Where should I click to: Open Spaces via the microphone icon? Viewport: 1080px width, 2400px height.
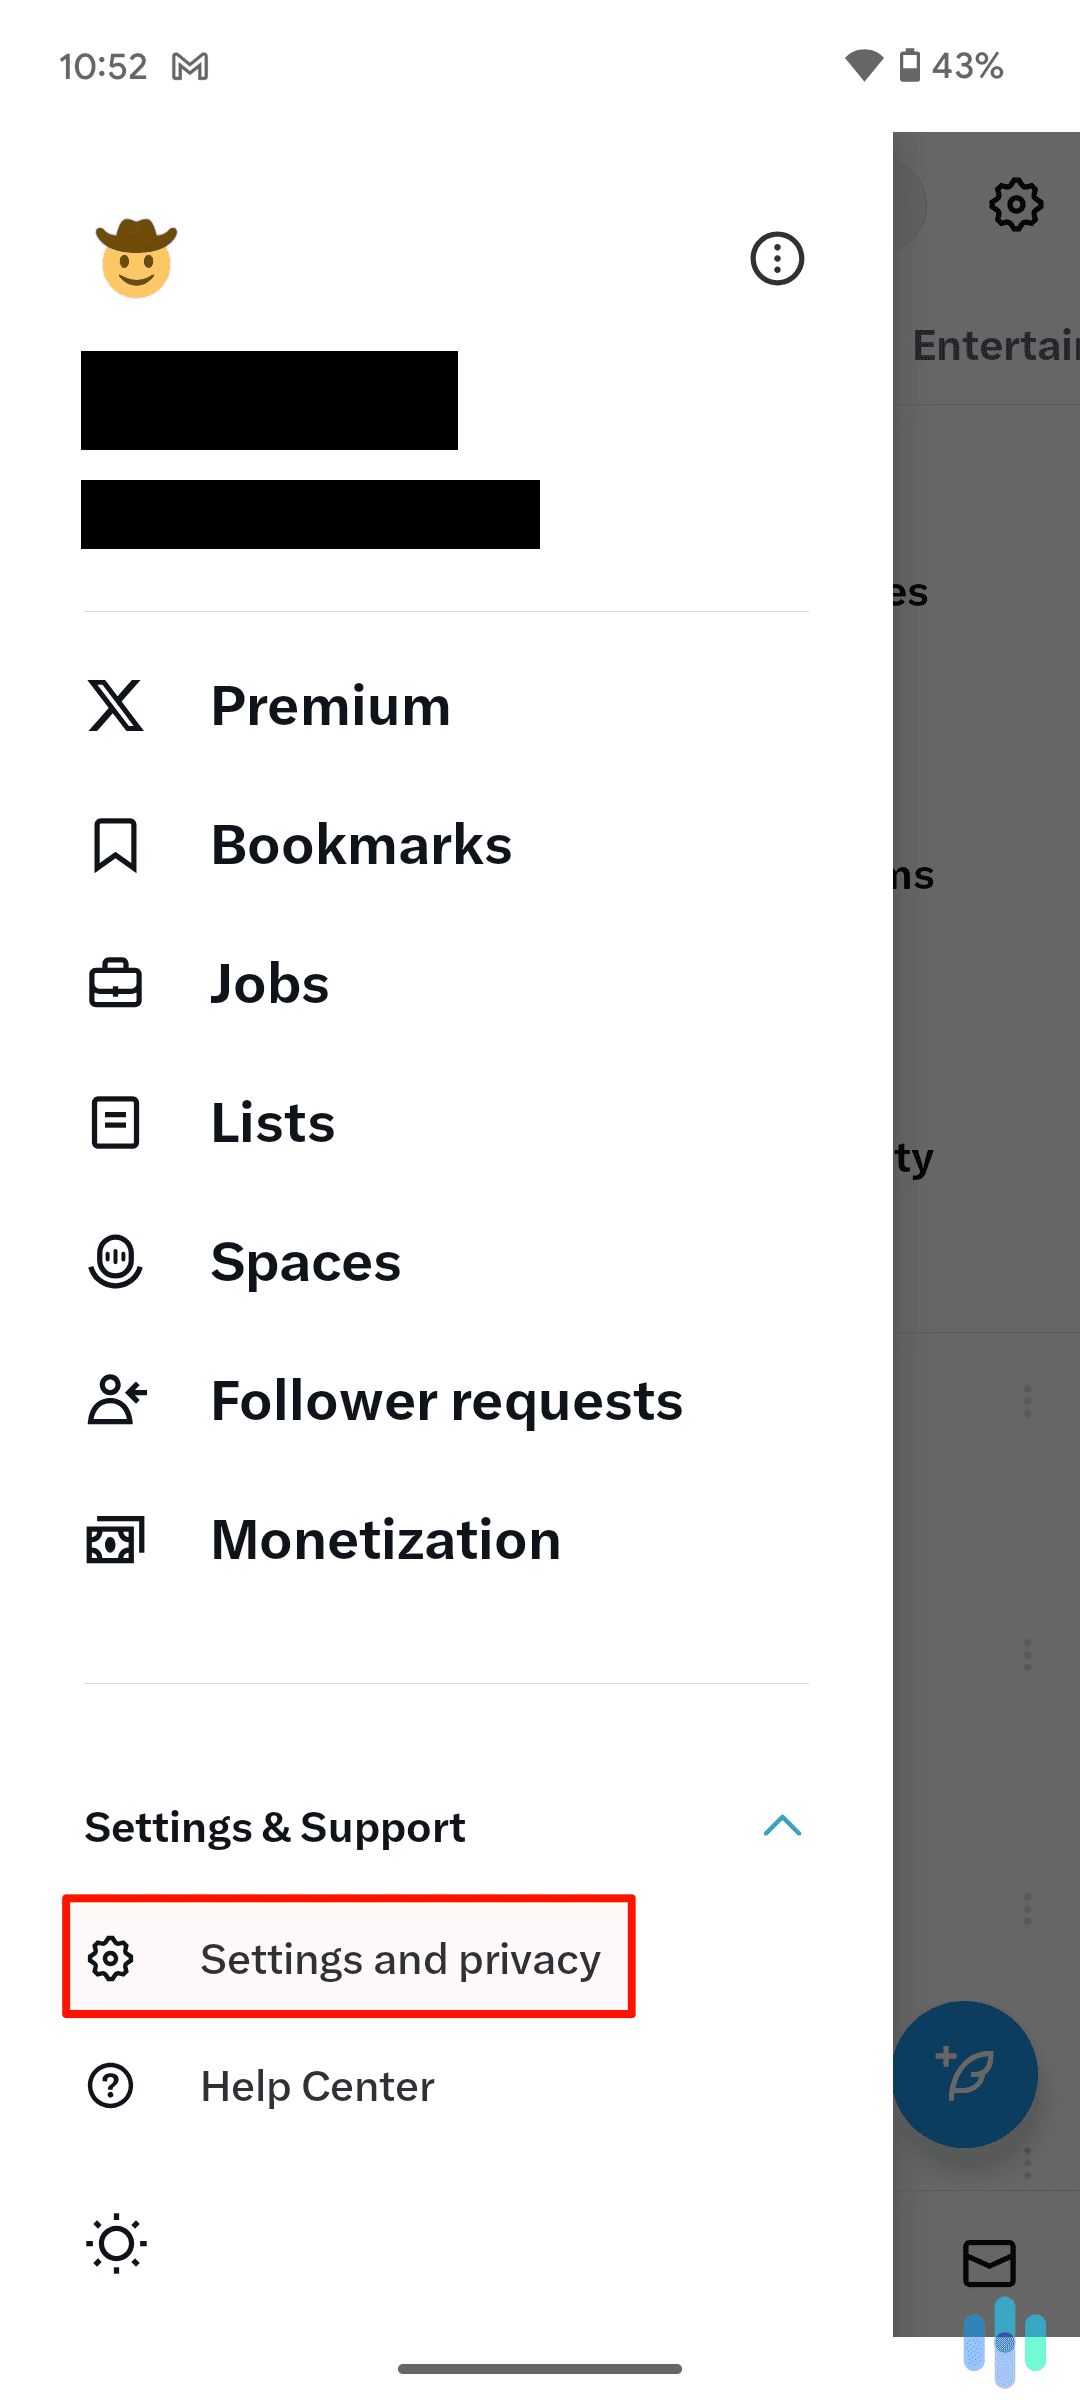pos(115,1262)
